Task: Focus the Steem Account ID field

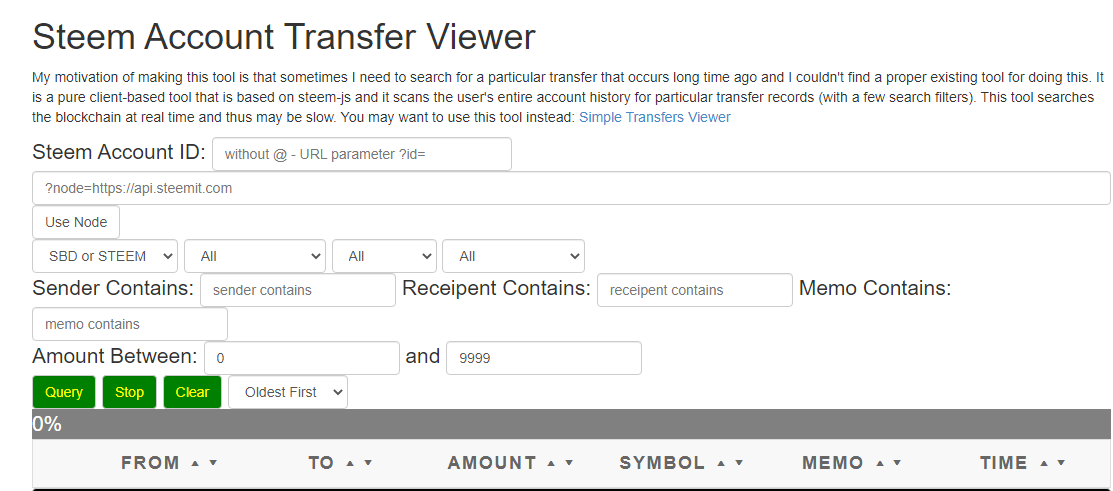Action: (361, 154)
